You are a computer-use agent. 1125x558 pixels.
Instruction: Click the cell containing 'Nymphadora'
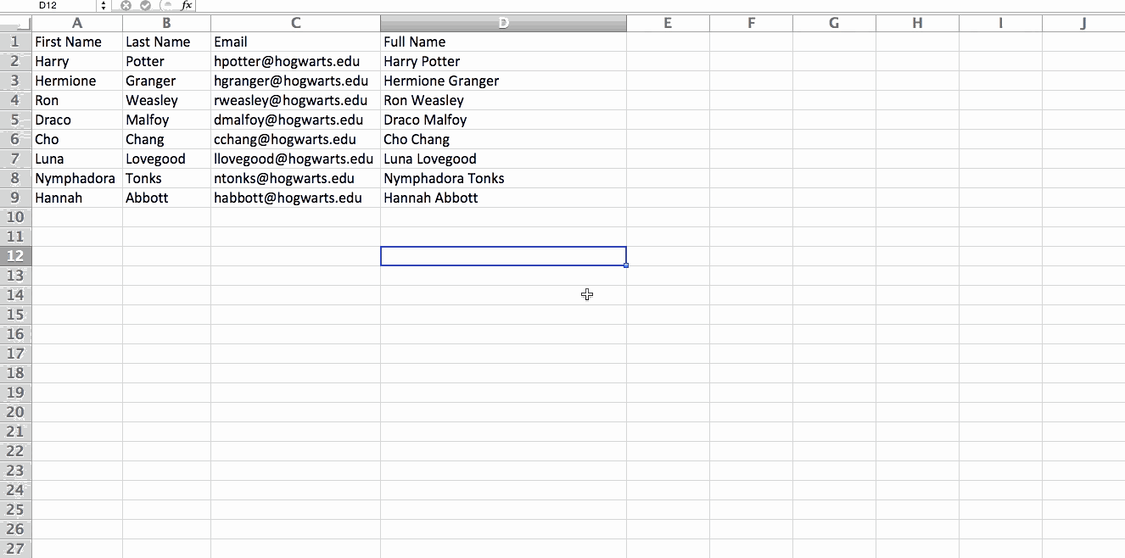[x=77, y=178]
